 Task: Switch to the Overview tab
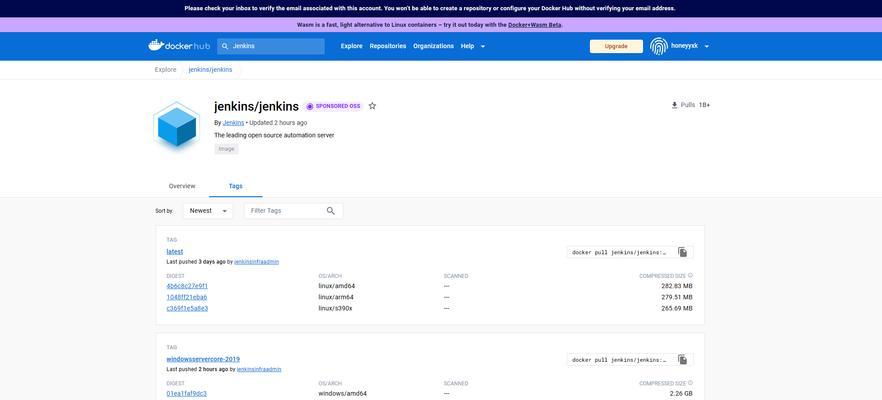[x=182, y=186]
